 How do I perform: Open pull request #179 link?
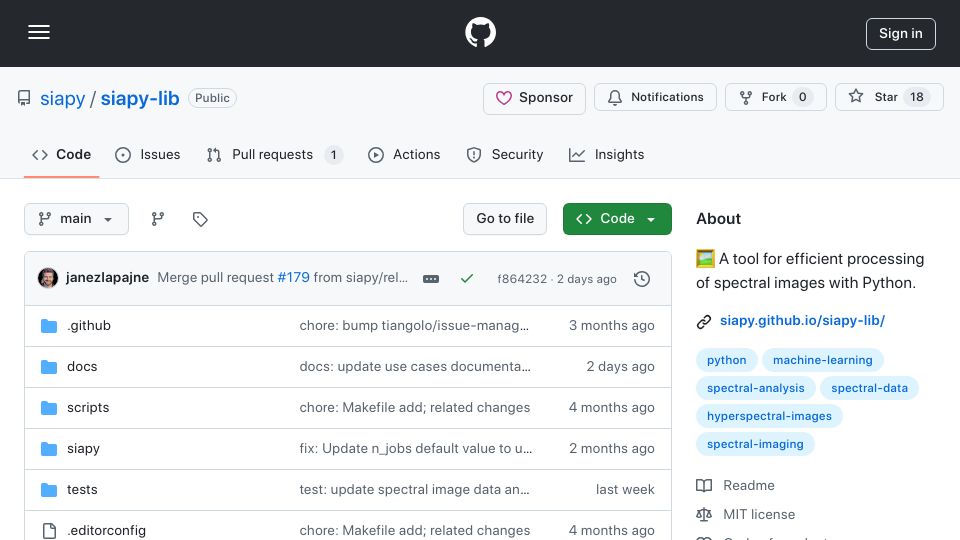(293, 277)
